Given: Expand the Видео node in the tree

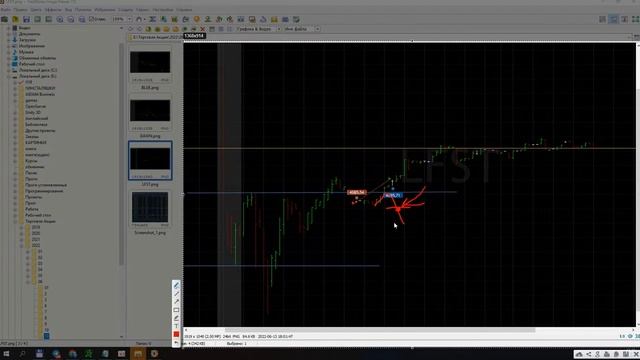Looking at the screenshot, I should [x=8, y=28].
